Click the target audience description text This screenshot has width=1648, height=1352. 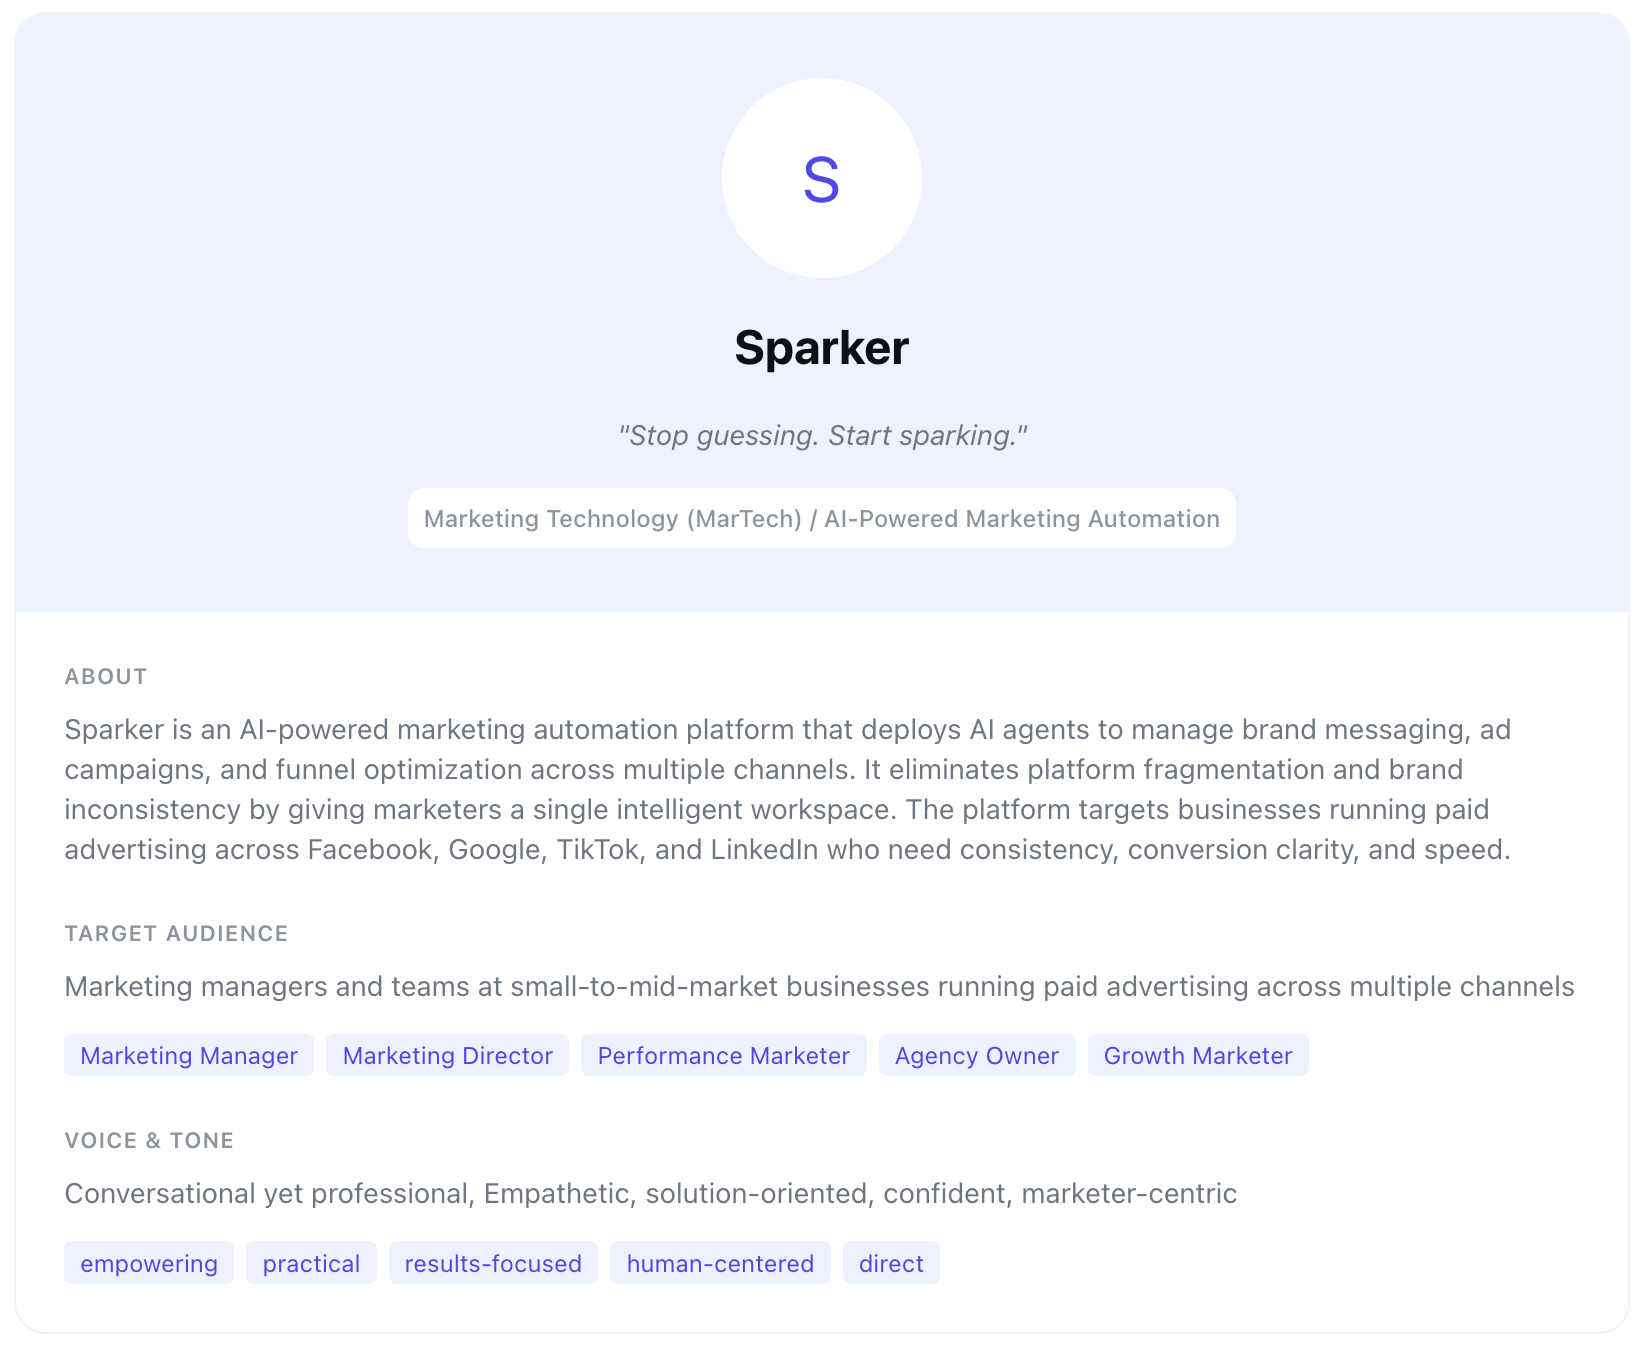(819, 987)
